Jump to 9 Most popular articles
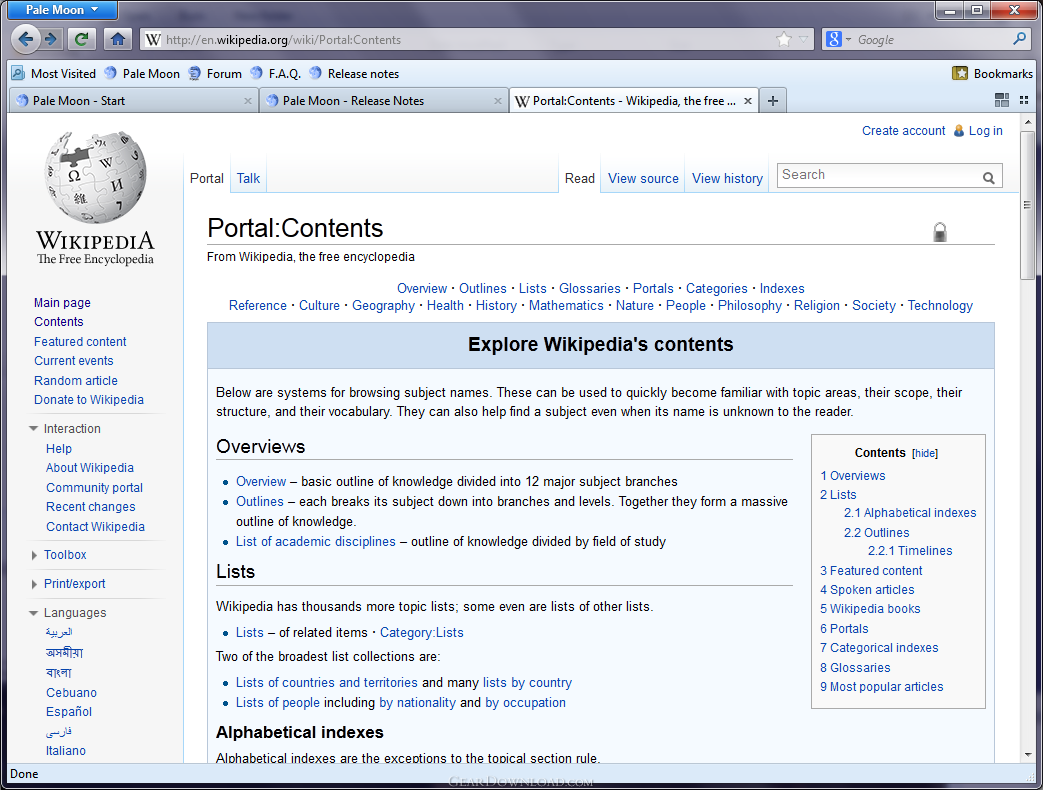Image resolution: width=1043 pixels, height=790 pixels. [x=881, y=687]
